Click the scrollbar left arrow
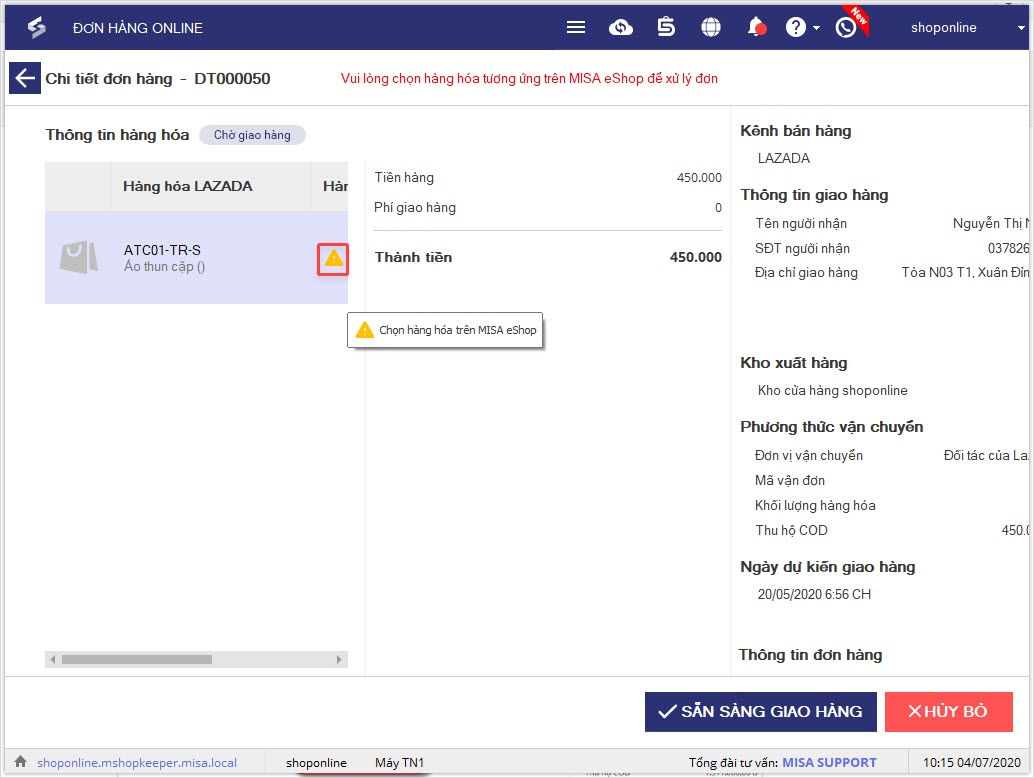Screen dimensions: 1034x778 [53, 659]
